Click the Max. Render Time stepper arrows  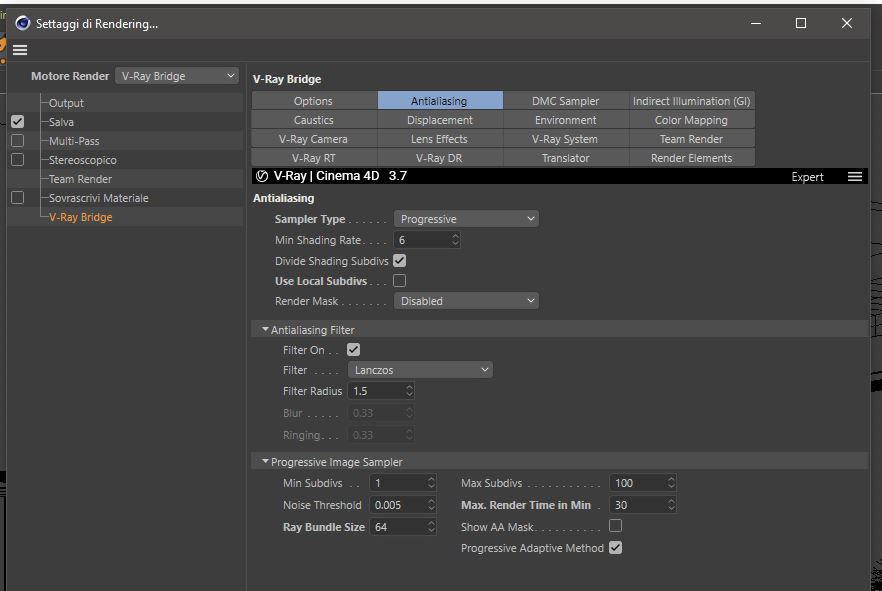click(671, 505)
